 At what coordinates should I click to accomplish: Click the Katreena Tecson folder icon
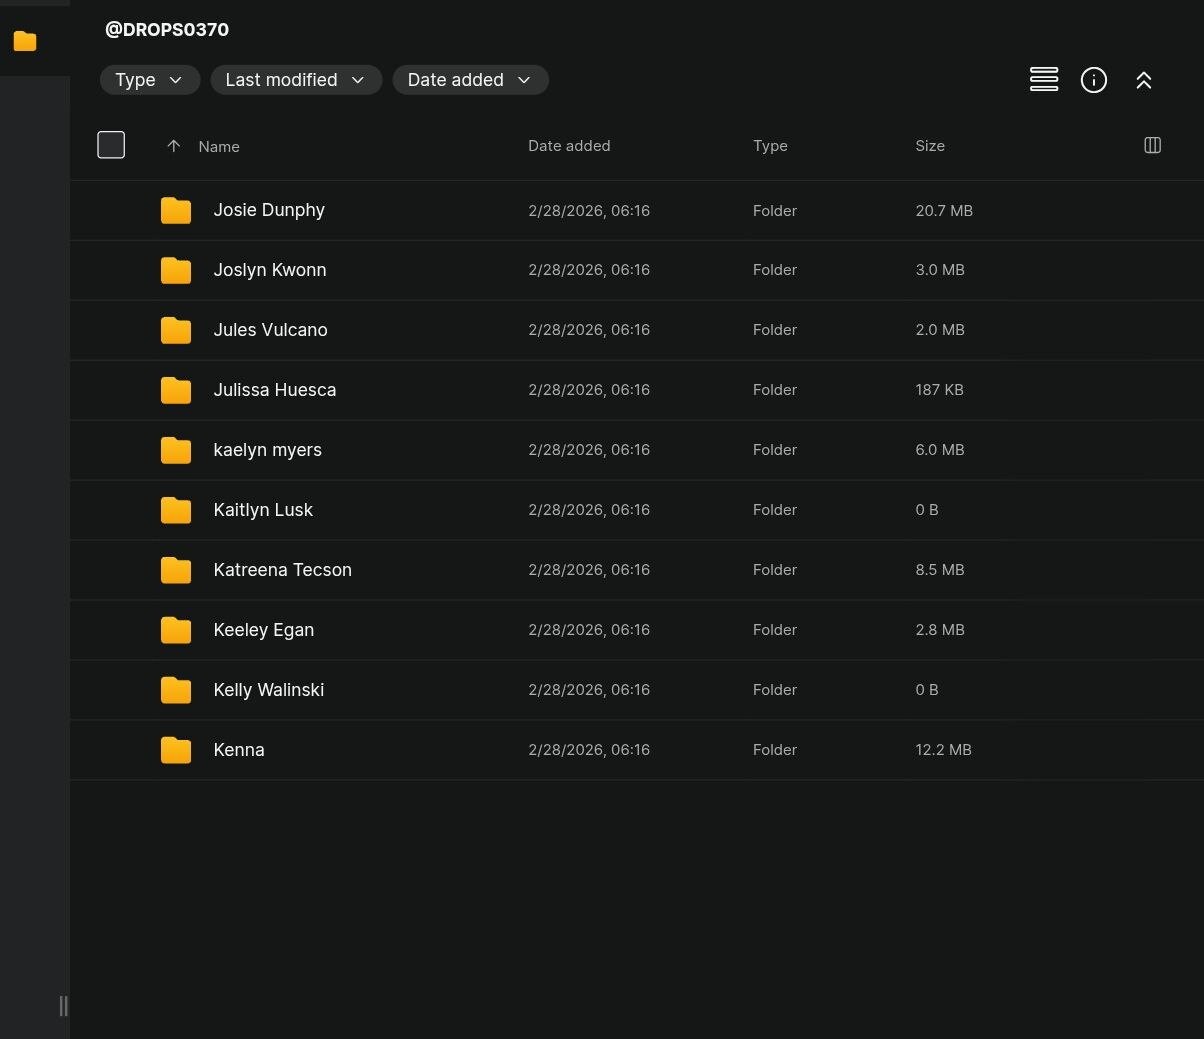pyautogui.click(x=176, y=570)
